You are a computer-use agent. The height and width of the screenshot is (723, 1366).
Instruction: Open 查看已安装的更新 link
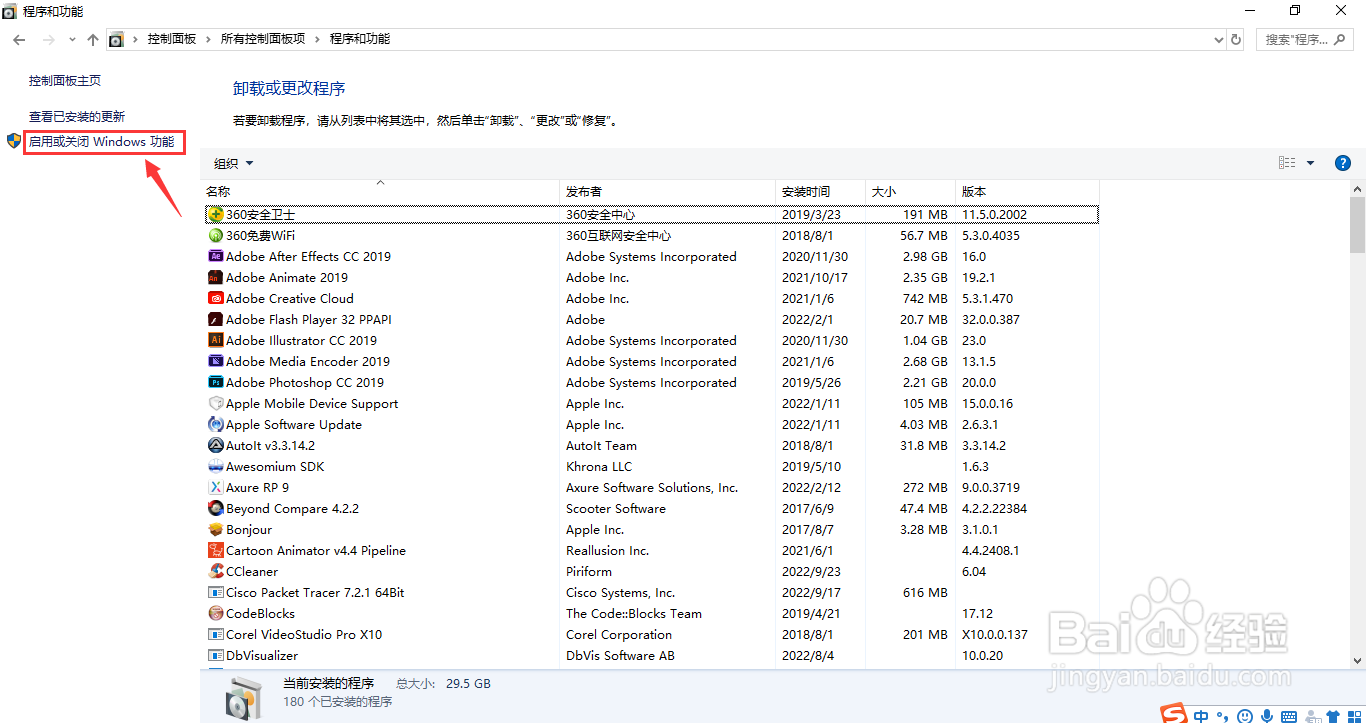point(77,116)
